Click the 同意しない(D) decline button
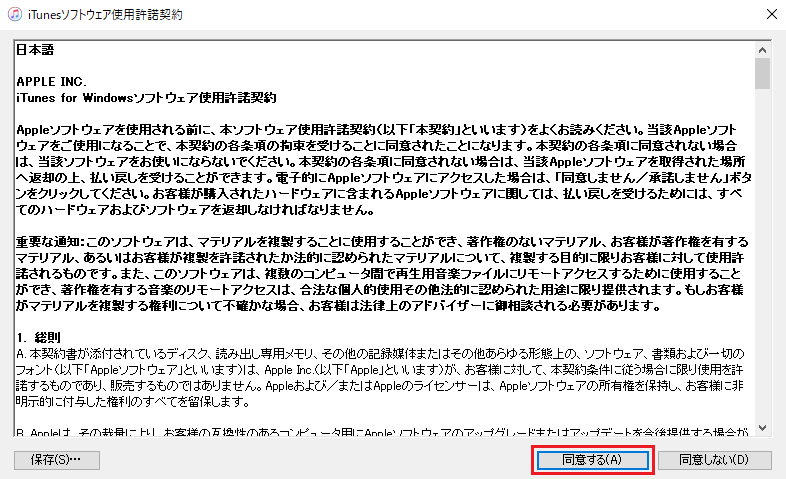The height and width of the screenshot is (479, 786). (714, 460)
